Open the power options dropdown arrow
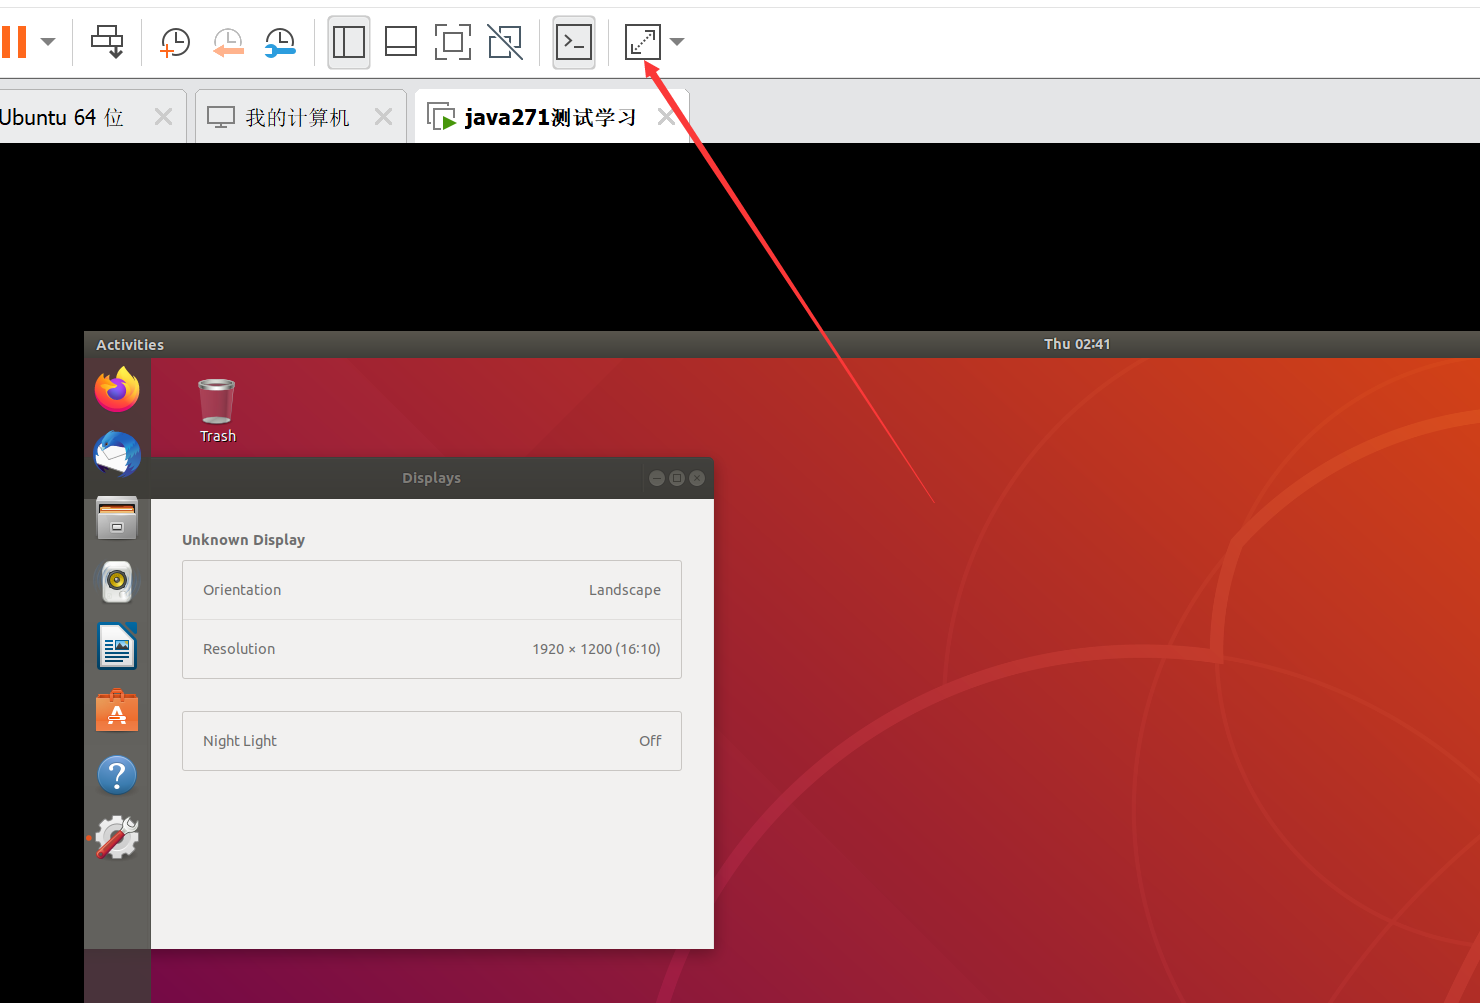 click(48, 42)
